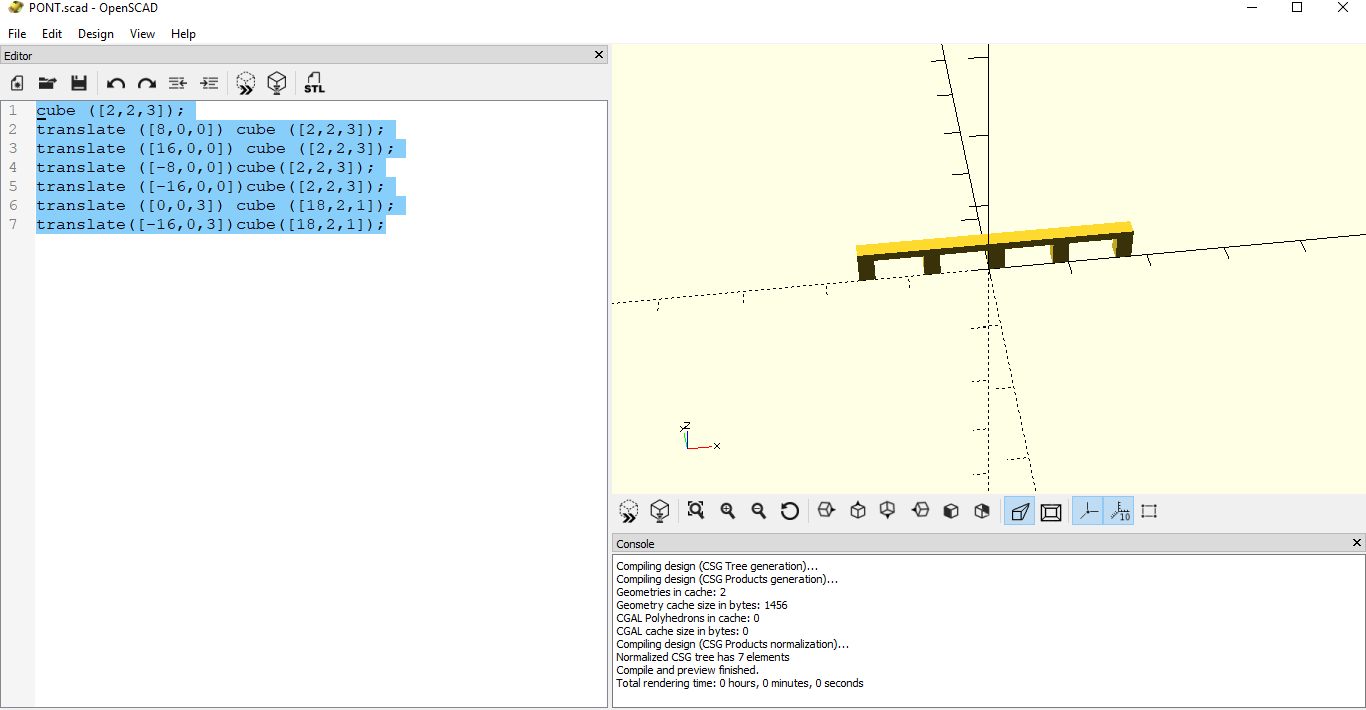The image size is (1366, 710).
Task: Unindent the selected code lines
Action: 178,83
